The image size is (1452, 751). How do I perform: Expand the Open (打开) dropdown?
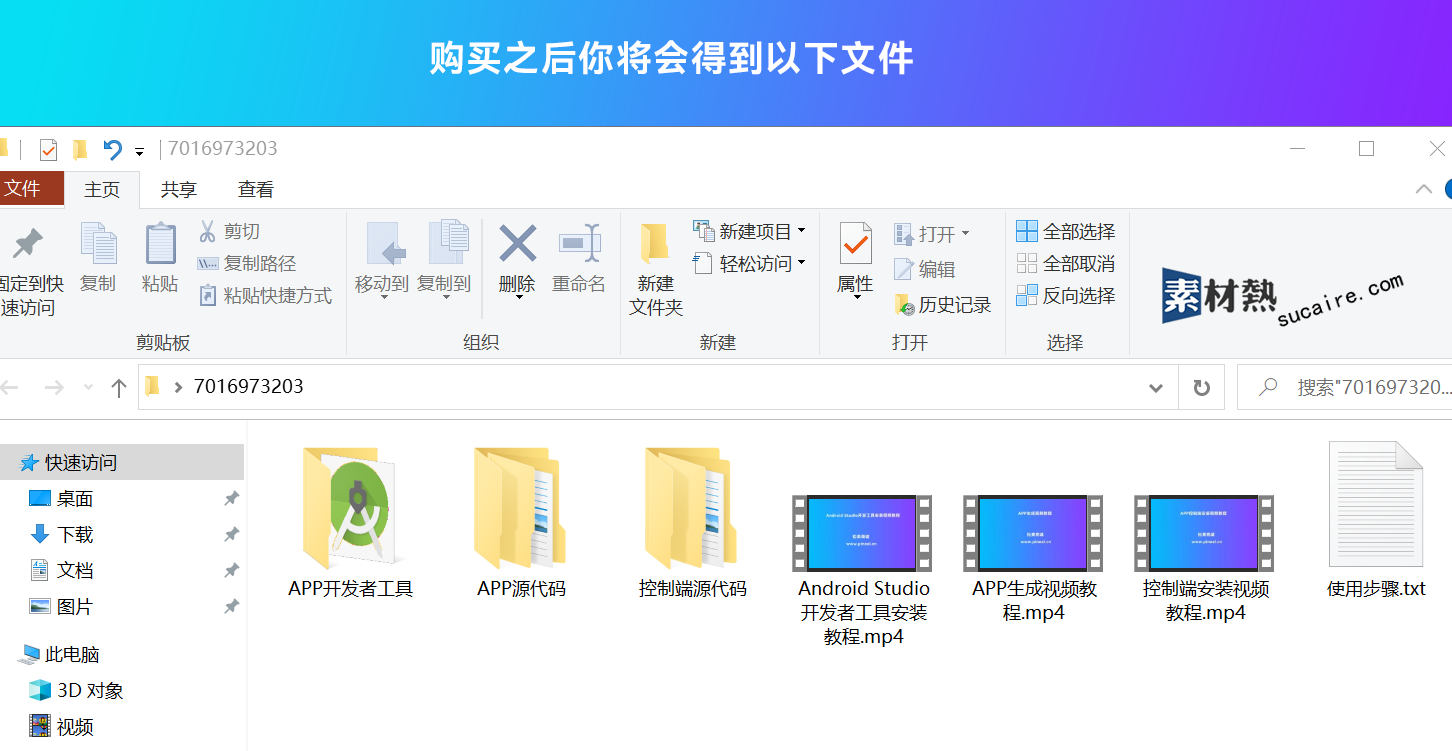pos(965,233)
